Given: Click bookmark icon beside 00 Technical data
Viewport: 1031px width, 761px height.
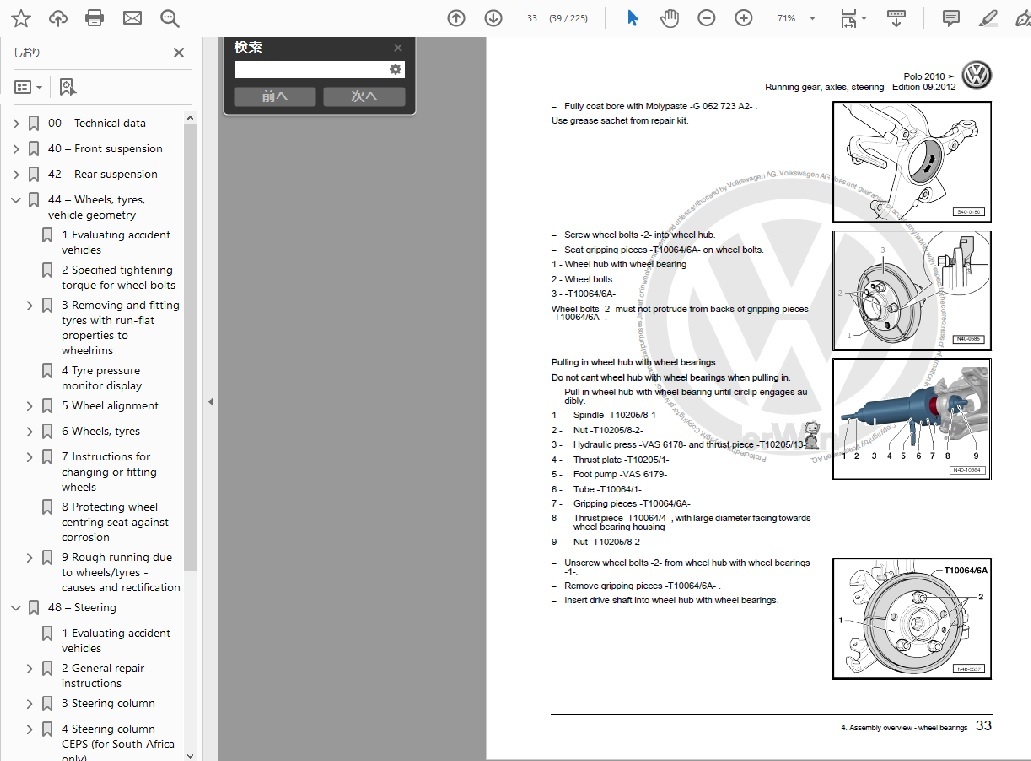Looking at the screenshot, I should click(x=34, y=123).
